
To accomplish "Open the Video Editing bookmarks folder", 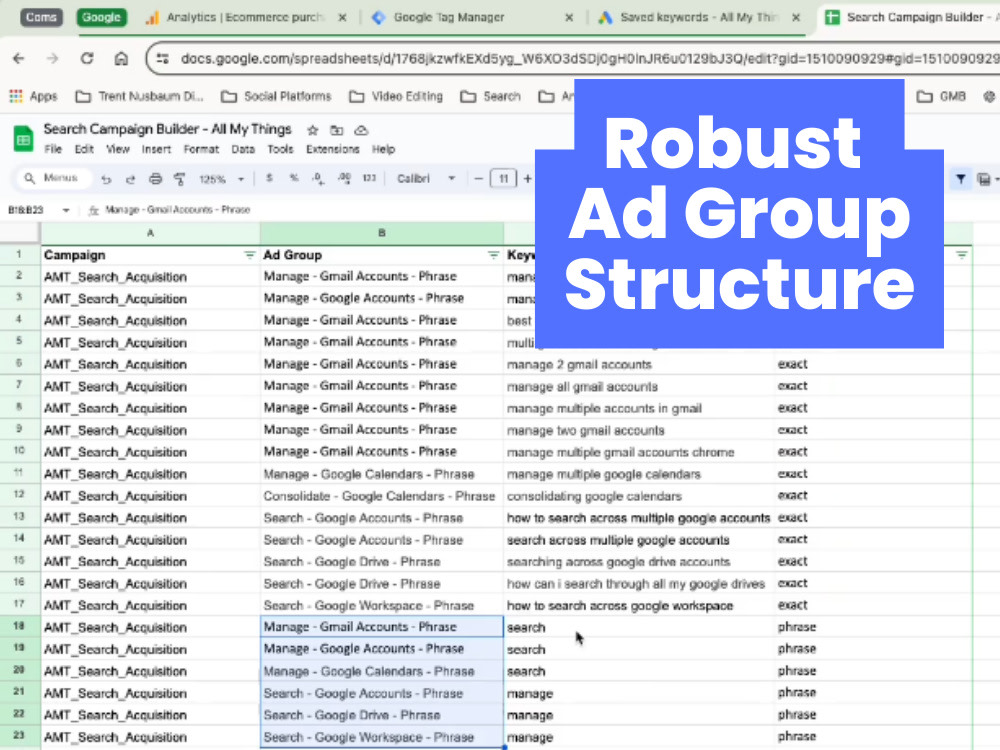I will point(396,96).
